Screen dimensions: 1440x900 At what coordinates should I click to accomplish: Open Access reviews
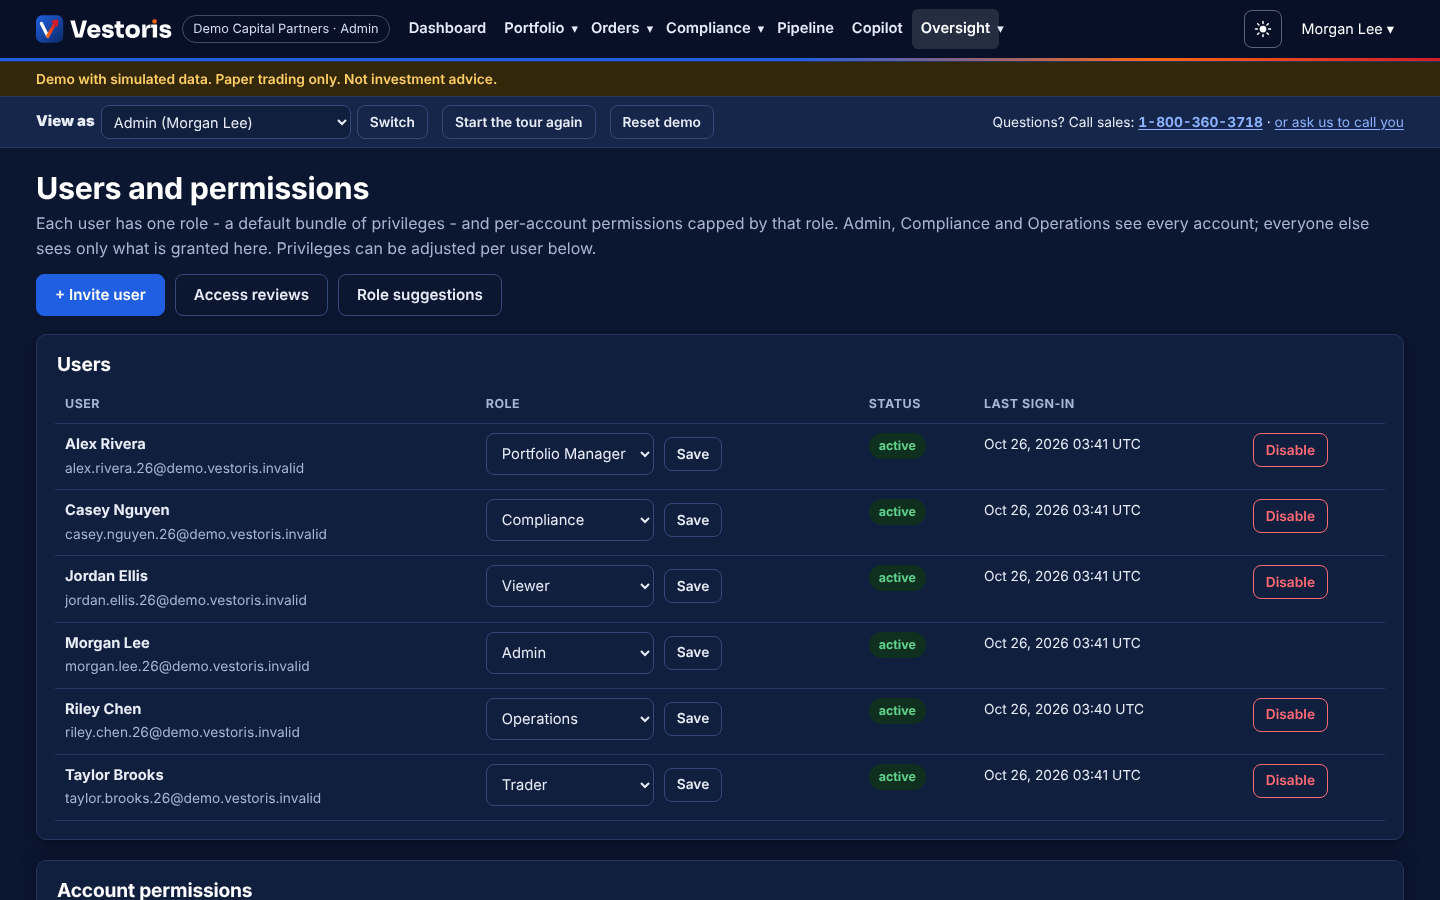pos(251,295)
